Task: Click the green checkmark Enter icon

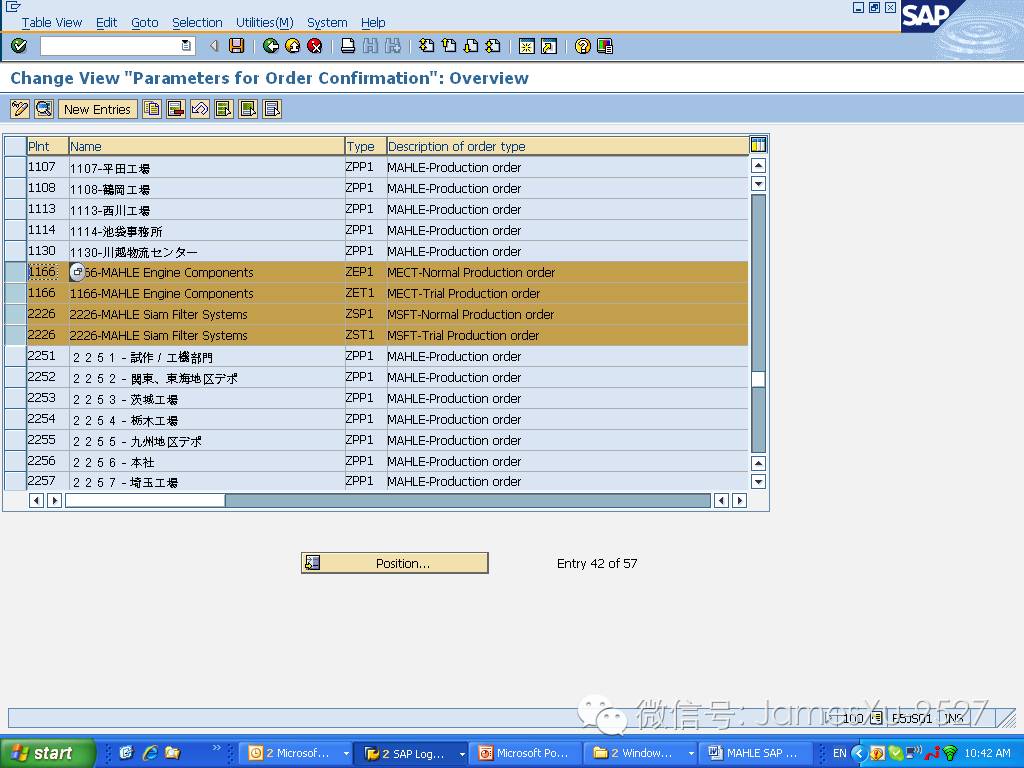Action: pos(19,46)
